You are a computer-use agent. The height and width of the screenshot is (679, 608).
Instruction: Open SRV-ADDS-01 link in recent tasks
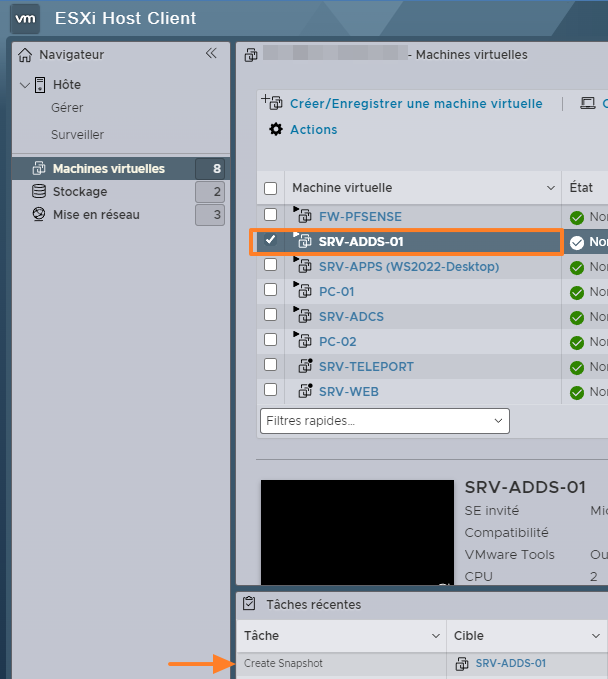coord(511,663)
